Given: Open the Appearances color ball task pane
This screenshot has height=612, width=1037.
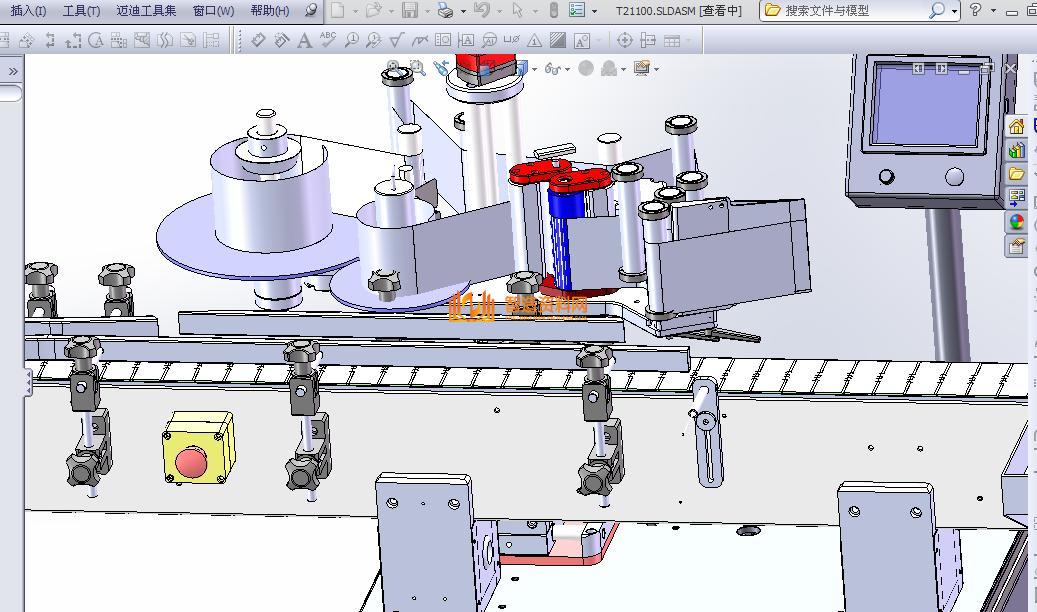Looking at the screenshot, I should click(x=1016, y=221).
